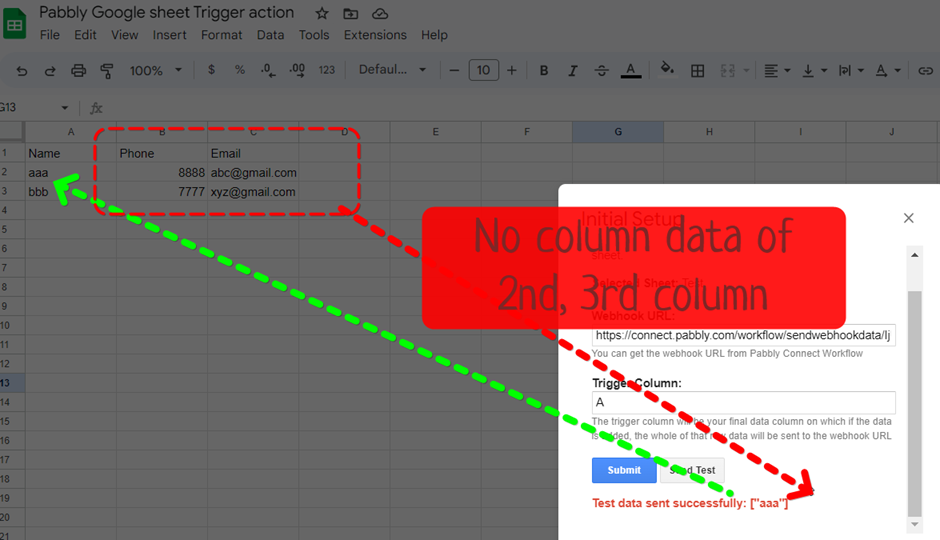Open the zoom 100% dropdown
Screen dimensions: 940x540
[x=155, y=71]
